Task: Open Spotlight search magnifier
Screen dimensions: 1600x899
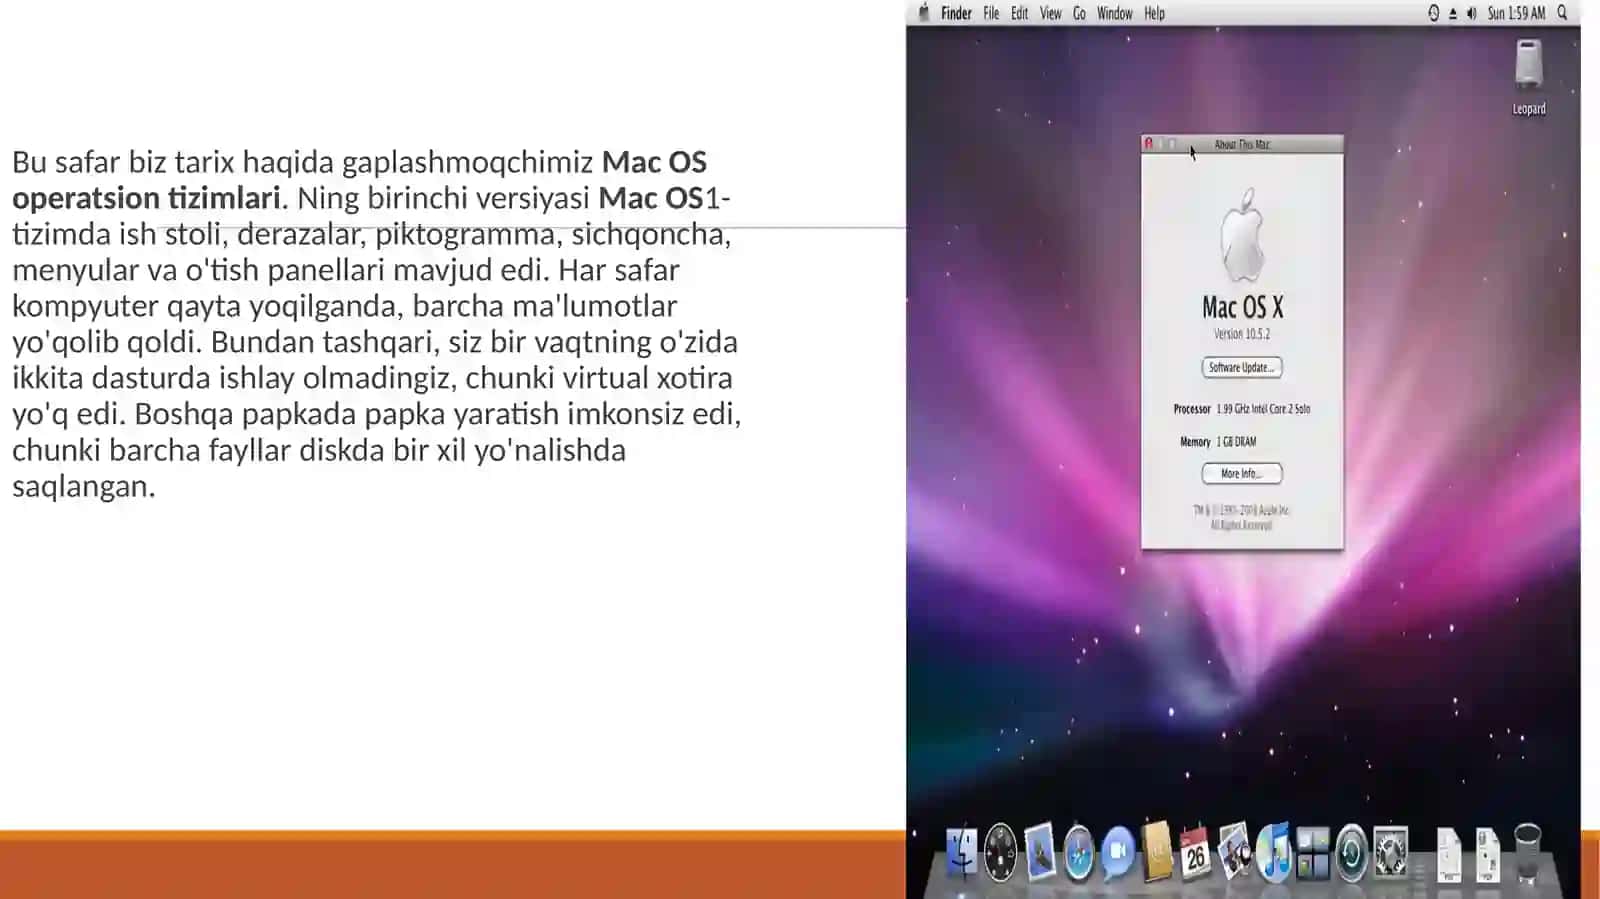Action: pyautogui.click(x=1562, y=13)
